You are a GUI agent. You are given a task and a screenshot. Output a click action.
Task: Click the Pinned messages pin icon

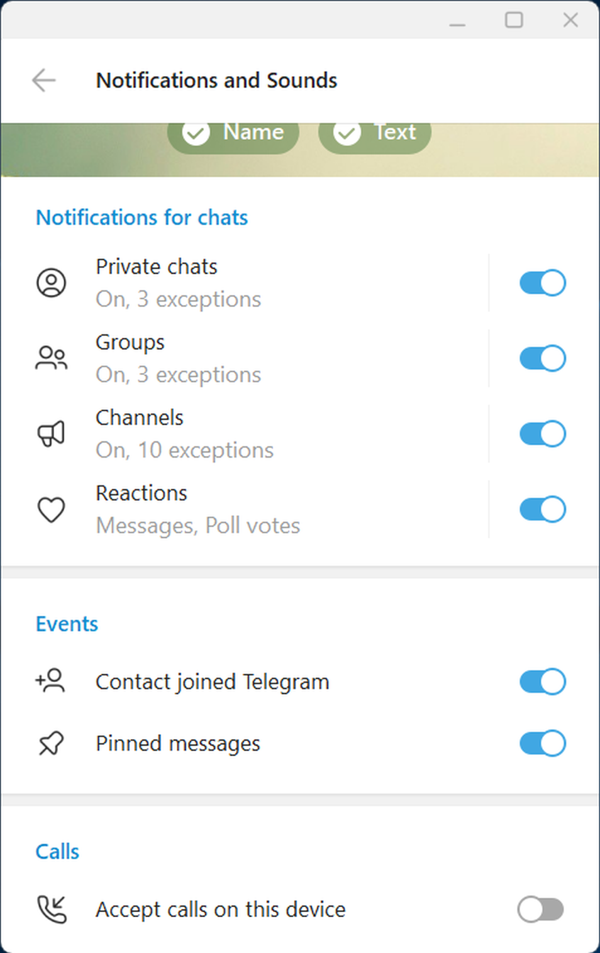[51, 744]
